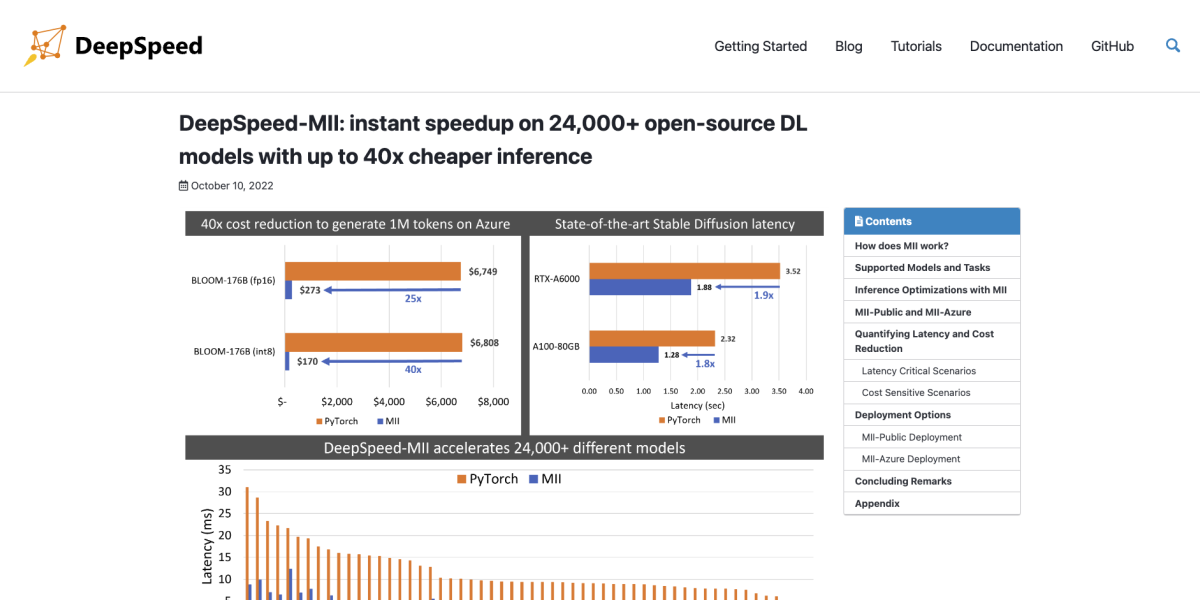Open the 'Deployment Options' section
1200x600 pixels.
[x=902, y=414]
